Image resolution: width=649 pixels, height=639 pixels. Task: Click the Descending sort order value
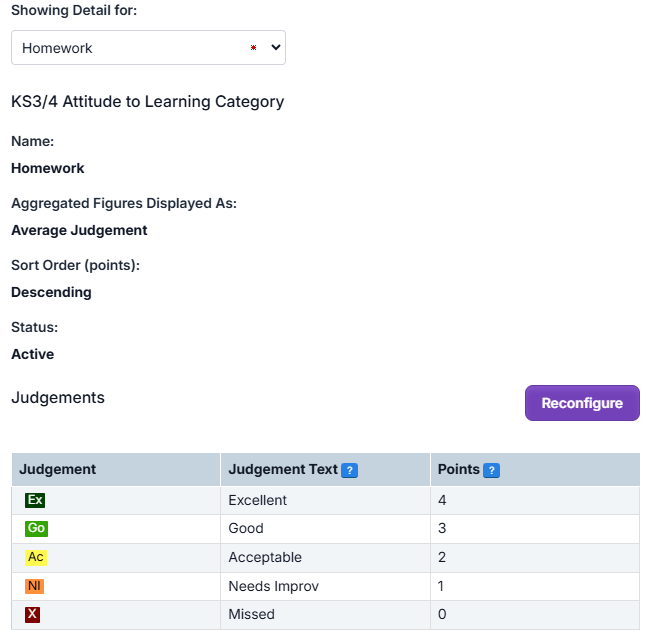(x=51, y=292)
